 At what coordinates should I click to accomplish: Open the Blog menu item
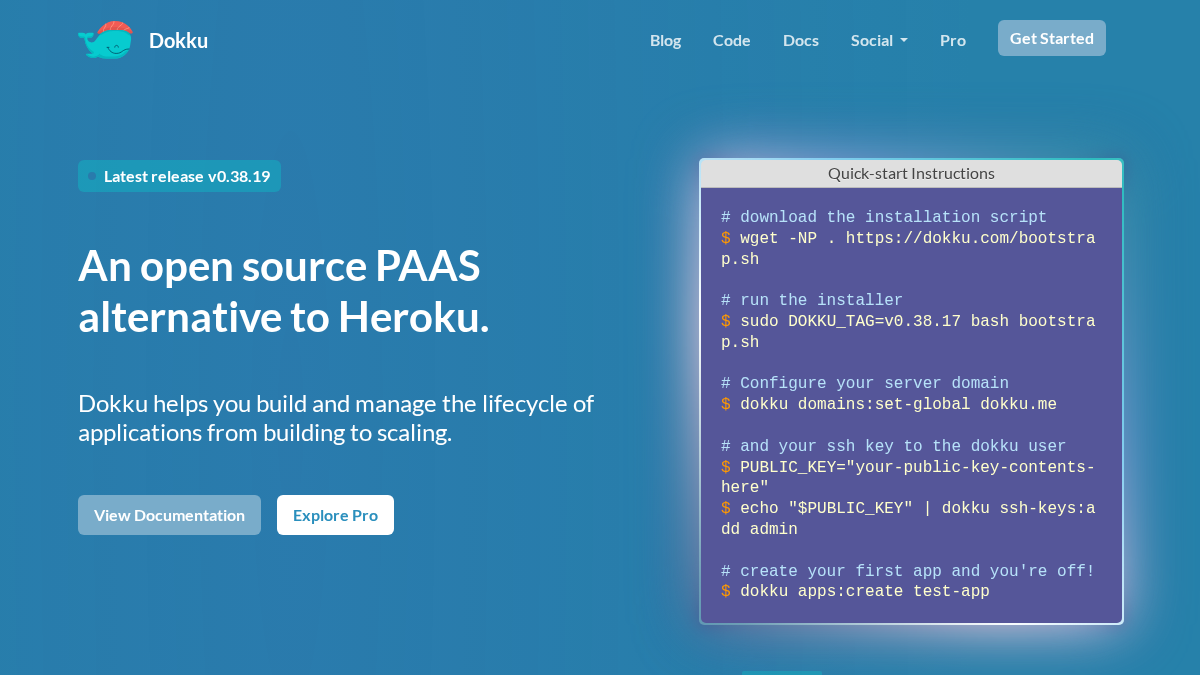coord(665,40)
